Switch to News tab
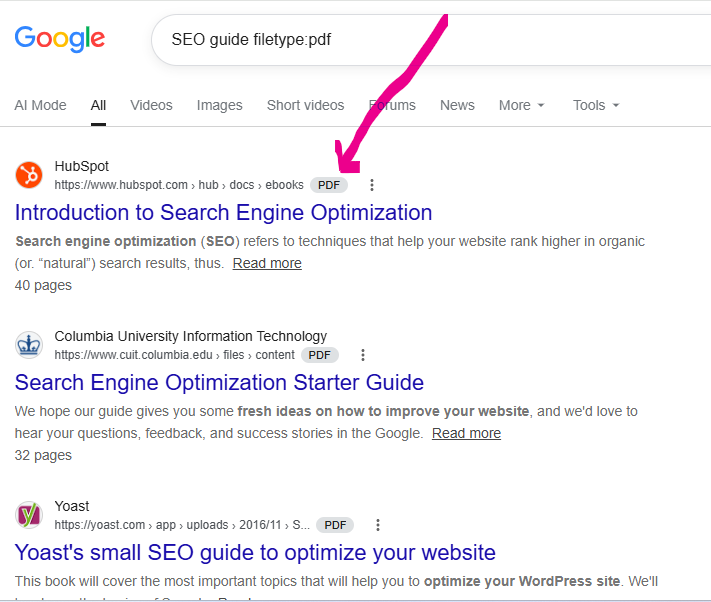This screenshot has width=711, height=602. point(457,105)
